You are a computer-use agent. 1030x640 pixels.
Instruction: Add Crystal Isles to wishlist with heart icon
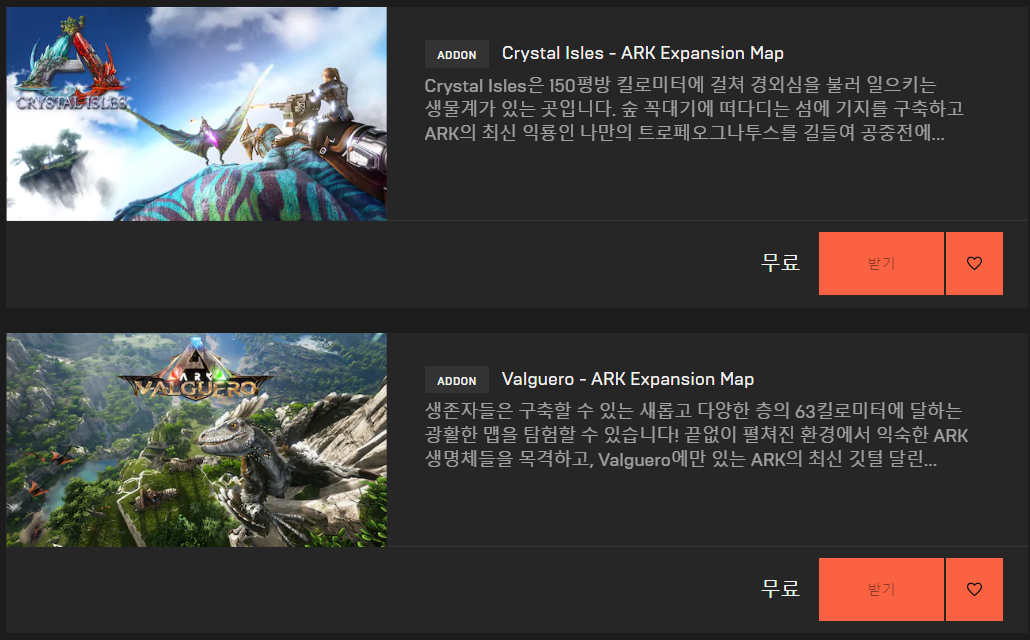(x=974, y=263)
